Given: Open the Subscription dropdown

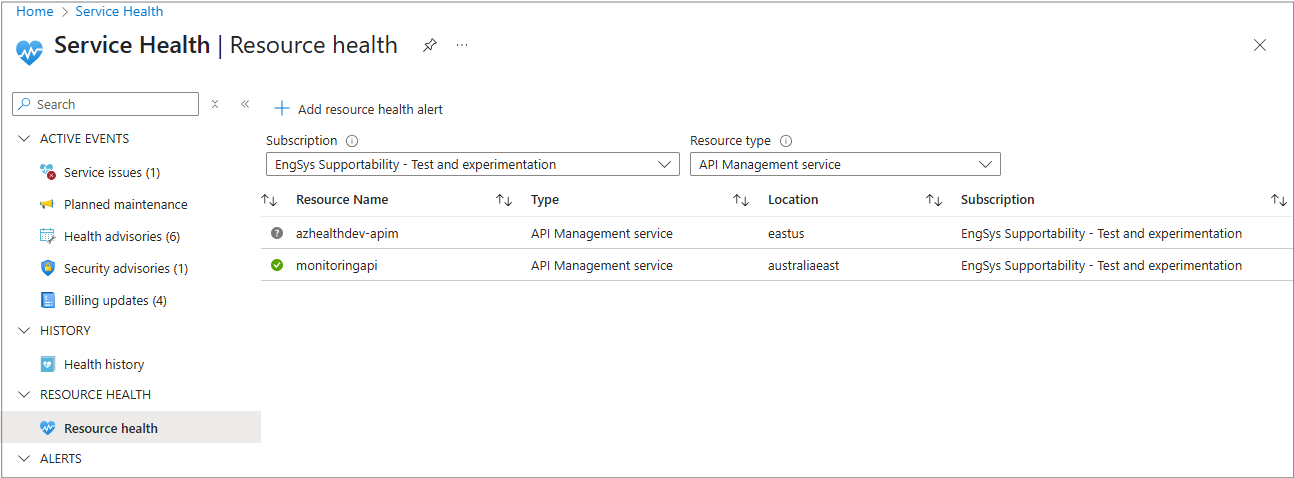Looking at the screenshot, I should [473, 164].
